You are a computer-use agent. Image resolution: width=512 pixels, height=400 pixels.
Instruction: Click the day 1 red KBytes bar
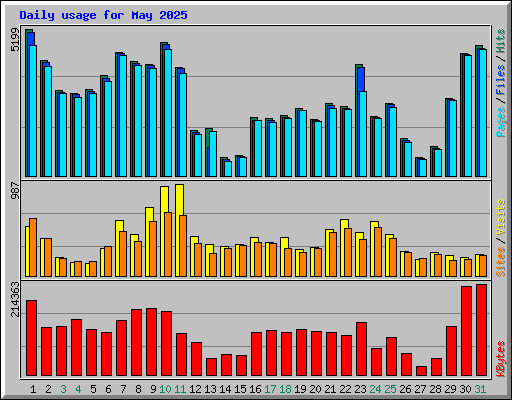[32, 338]
